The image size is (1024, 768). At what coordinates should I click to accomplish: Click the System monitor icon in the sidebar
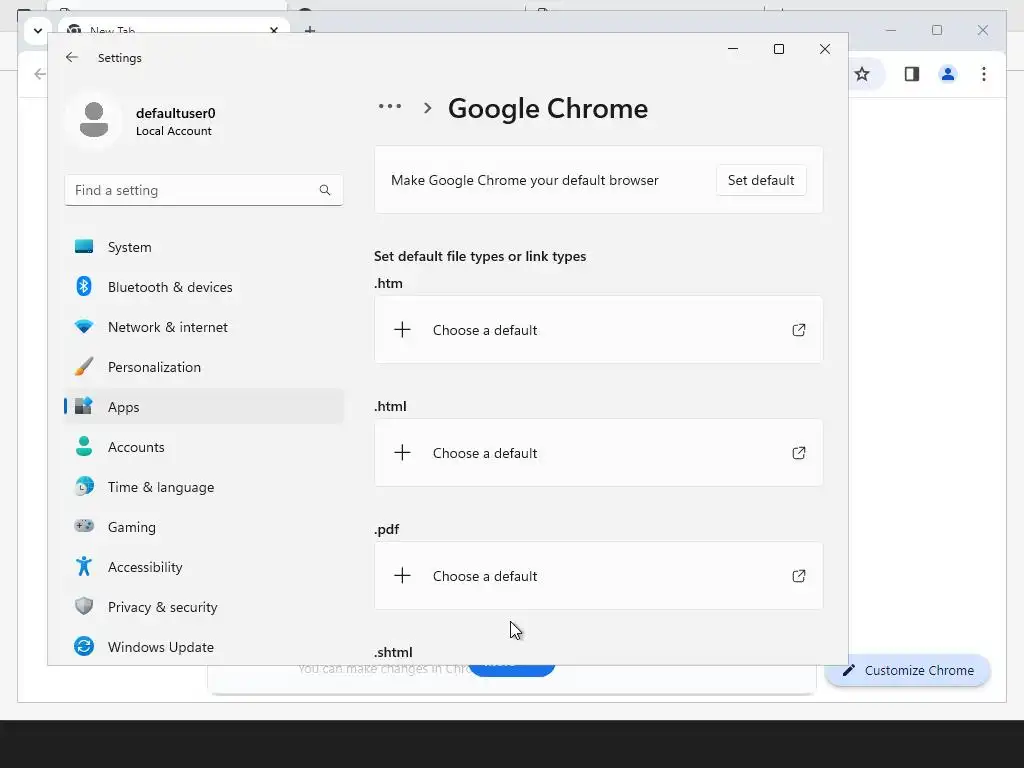click(84, 246)
